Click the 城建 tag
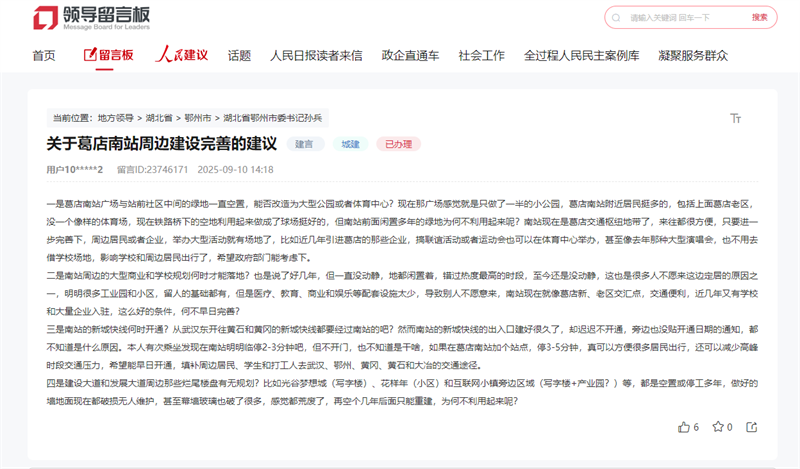The width and height of the screenshot is (800, 469). (x=350, y=144)
